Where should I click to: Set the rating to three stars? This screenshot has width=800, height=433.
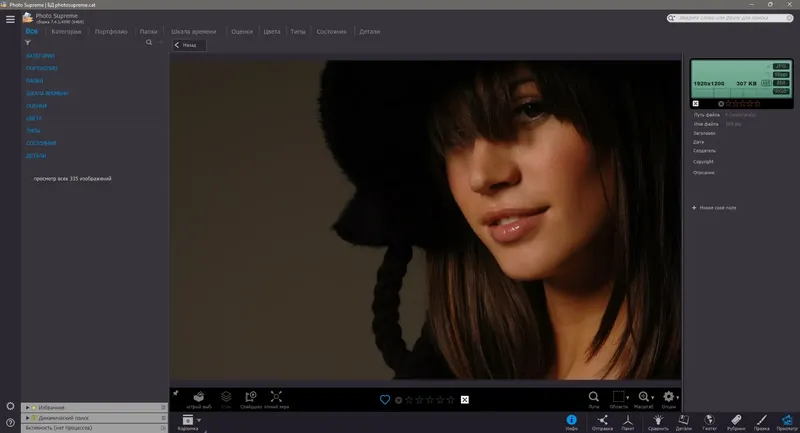430,400
